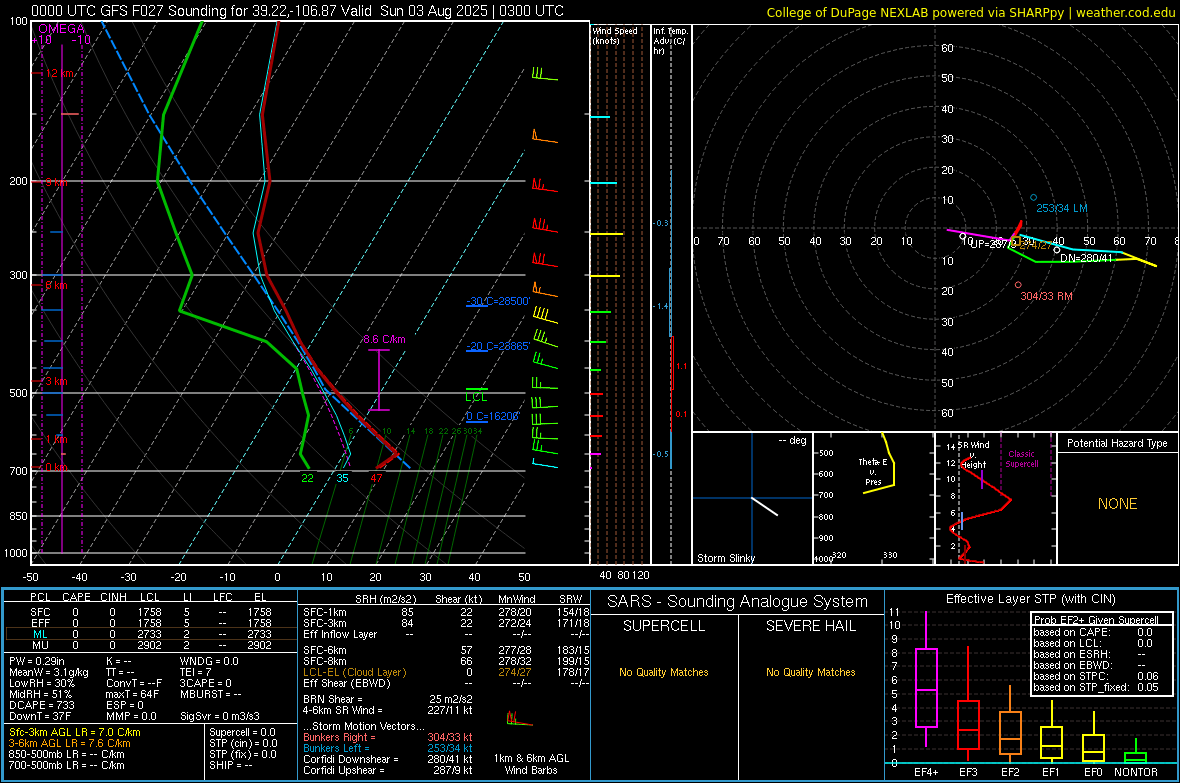Click the Potential Hazard Type header

[x=1117, y=443]
